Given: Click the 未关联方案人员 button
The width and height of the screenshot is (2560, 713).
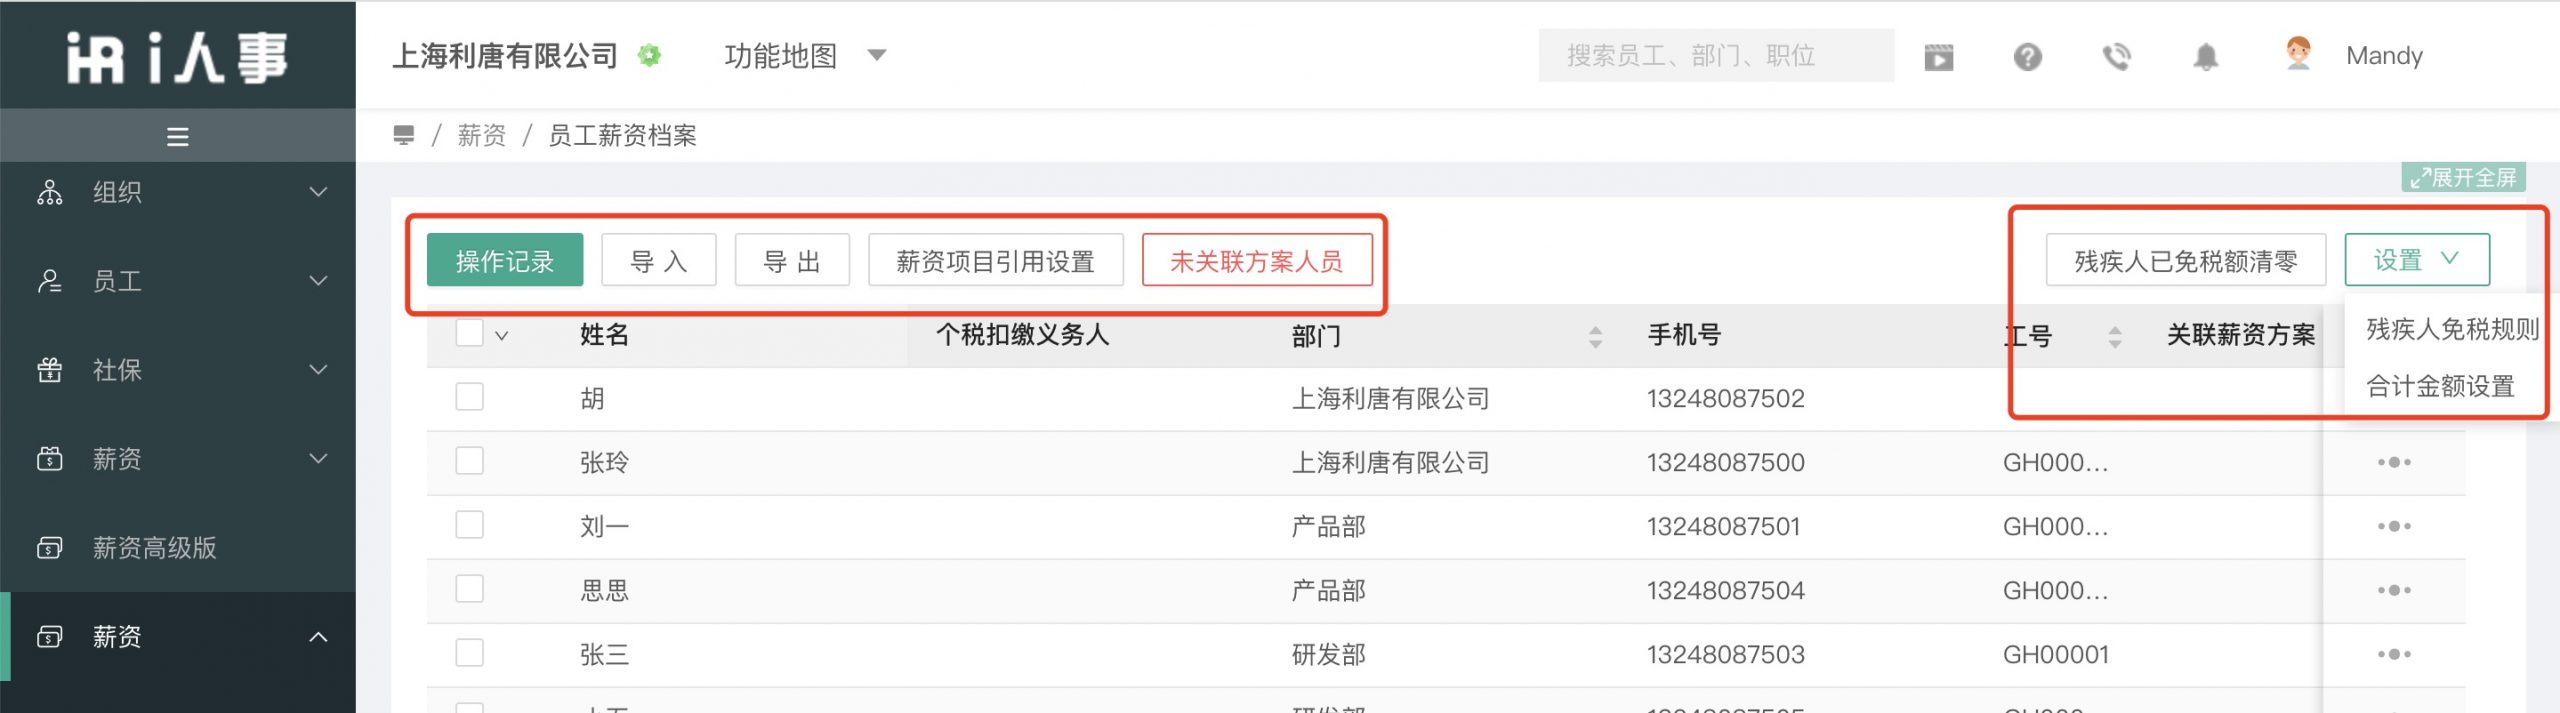Looking at the screenshot, I should 1257,261.
